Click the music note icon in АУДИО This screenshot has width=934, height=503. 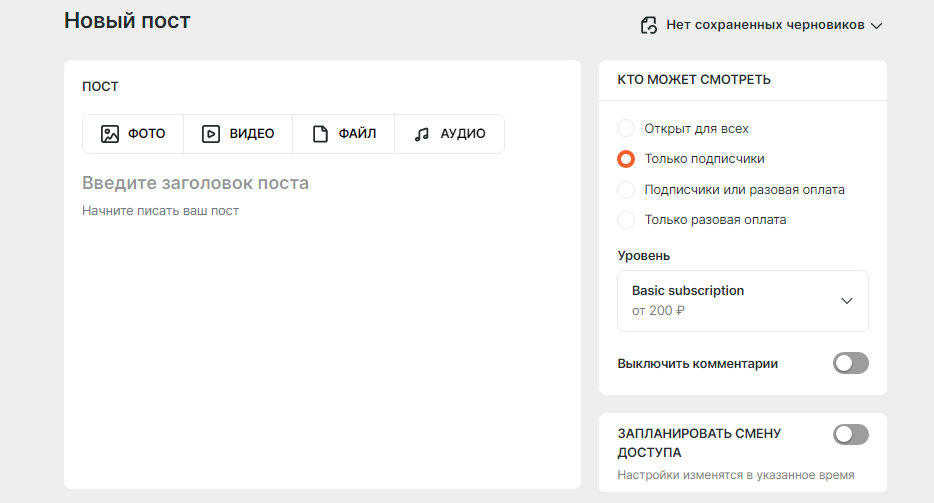click(422, 134)
